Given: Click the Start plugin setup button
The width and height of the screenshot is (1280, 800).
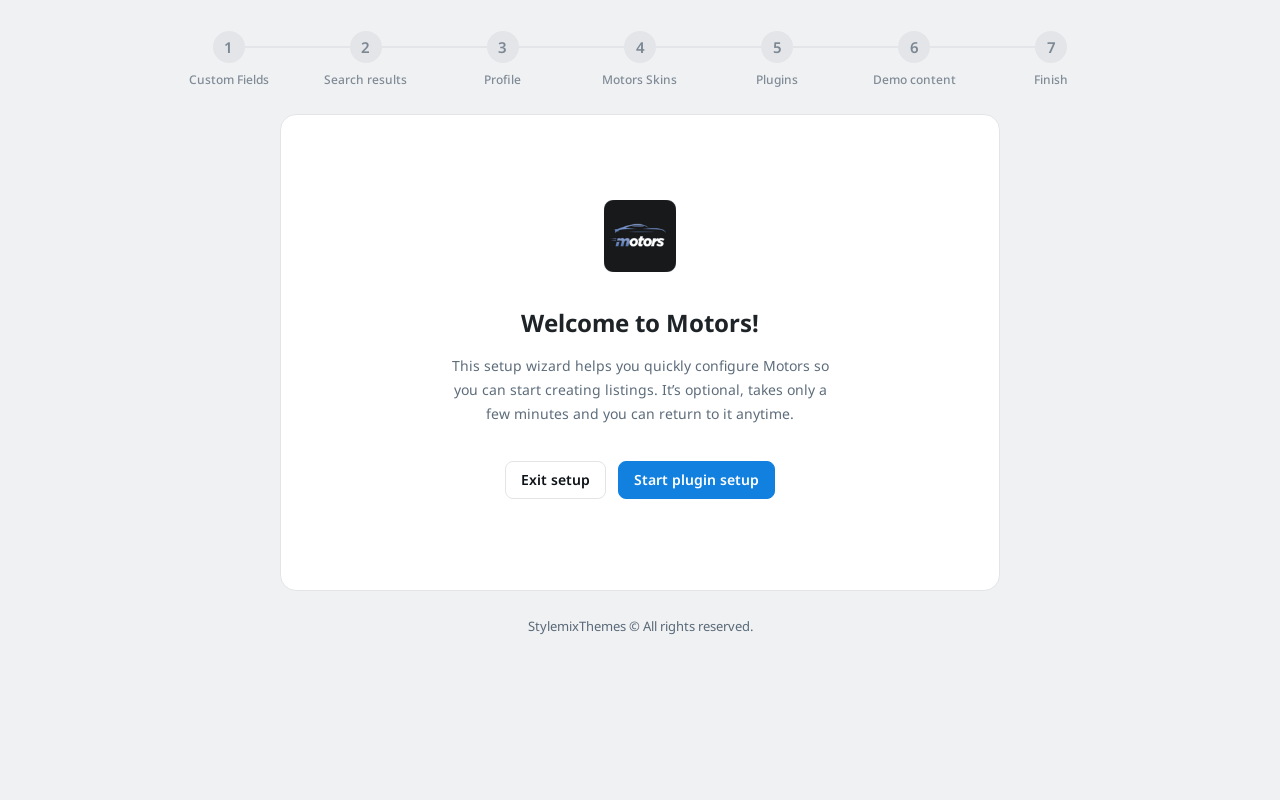Looking at the screenshot, I should pos(696,480).
